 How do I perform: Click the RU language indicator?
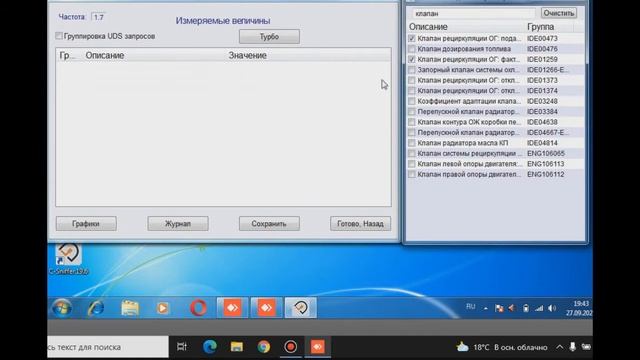(x=471, y=307)
